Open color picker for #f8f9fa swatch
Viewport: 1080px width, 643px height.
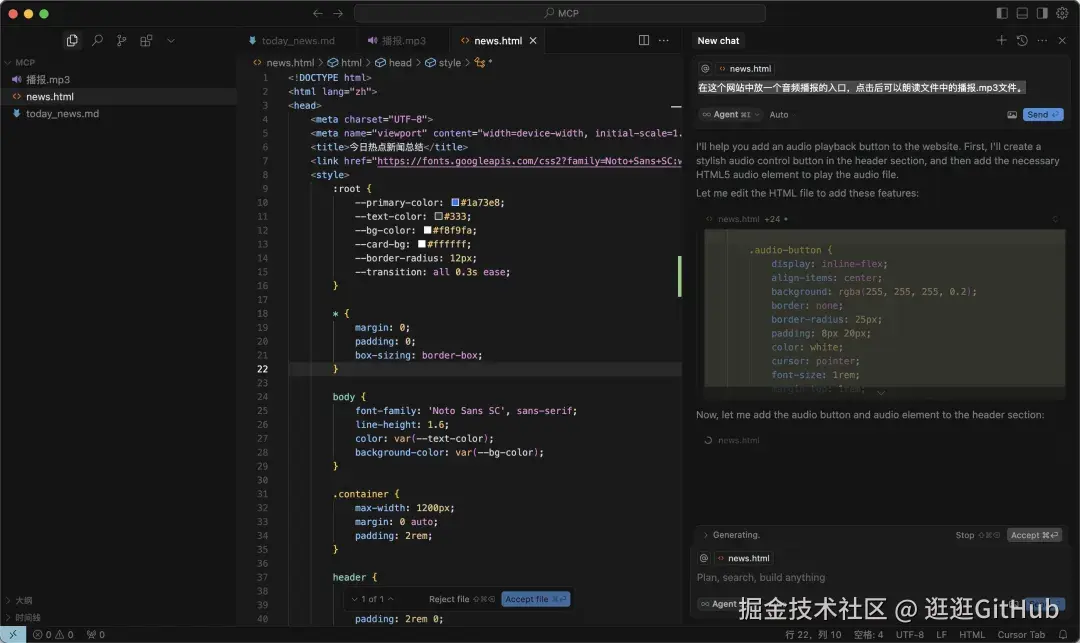coord(428,230)
